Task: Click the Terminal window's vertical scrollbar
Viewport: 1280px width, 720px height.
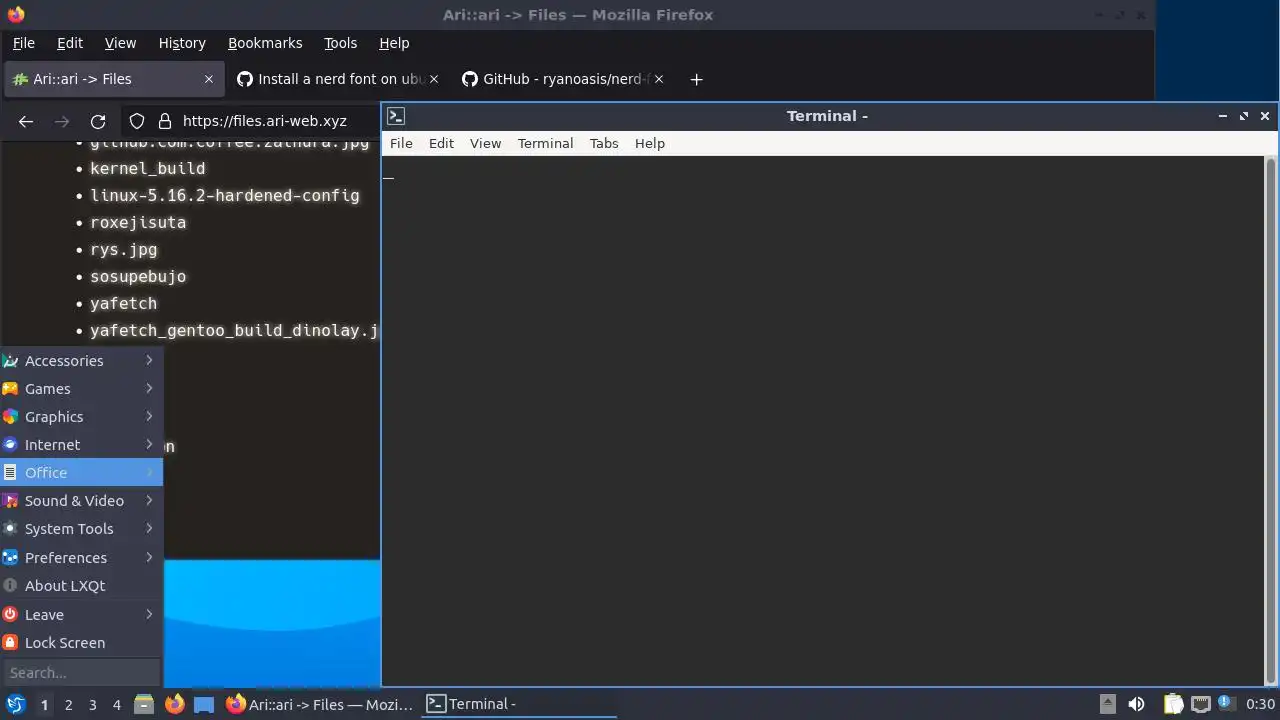Action: [x=1271, y=420]
